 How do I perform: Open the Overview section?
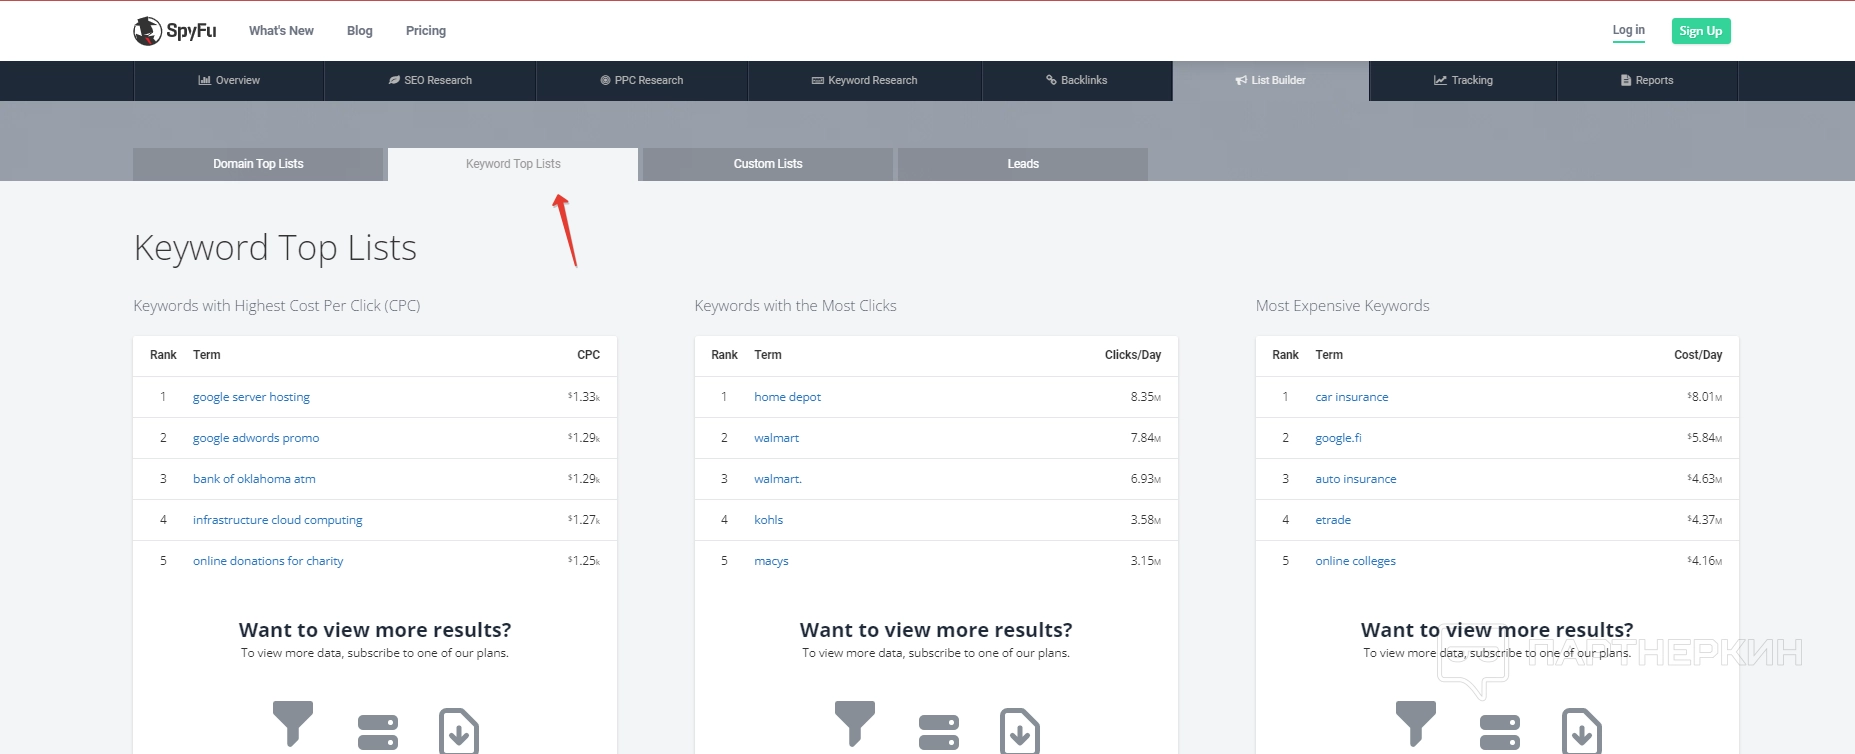click(x=229, y=80)
